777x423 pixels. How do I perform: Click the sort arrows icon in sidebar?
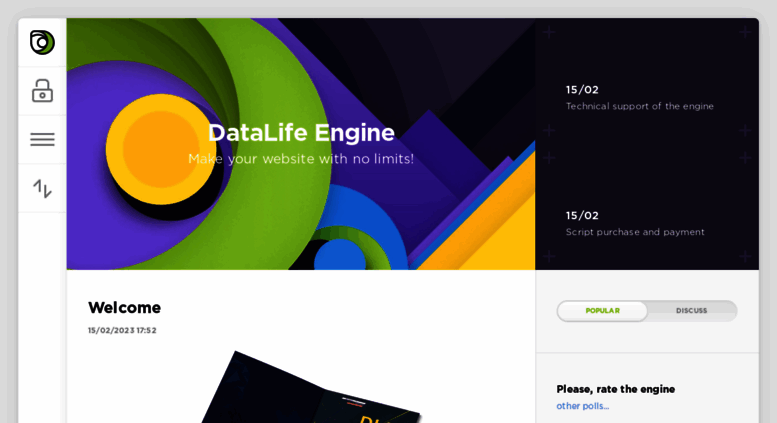[42, 188]
